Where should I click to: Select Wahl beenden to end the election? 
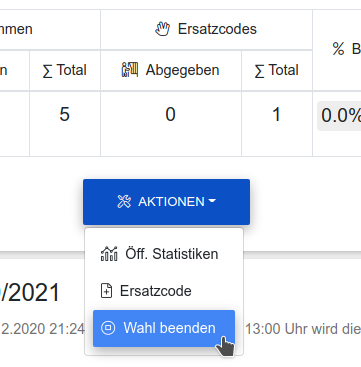click(164, 328)
